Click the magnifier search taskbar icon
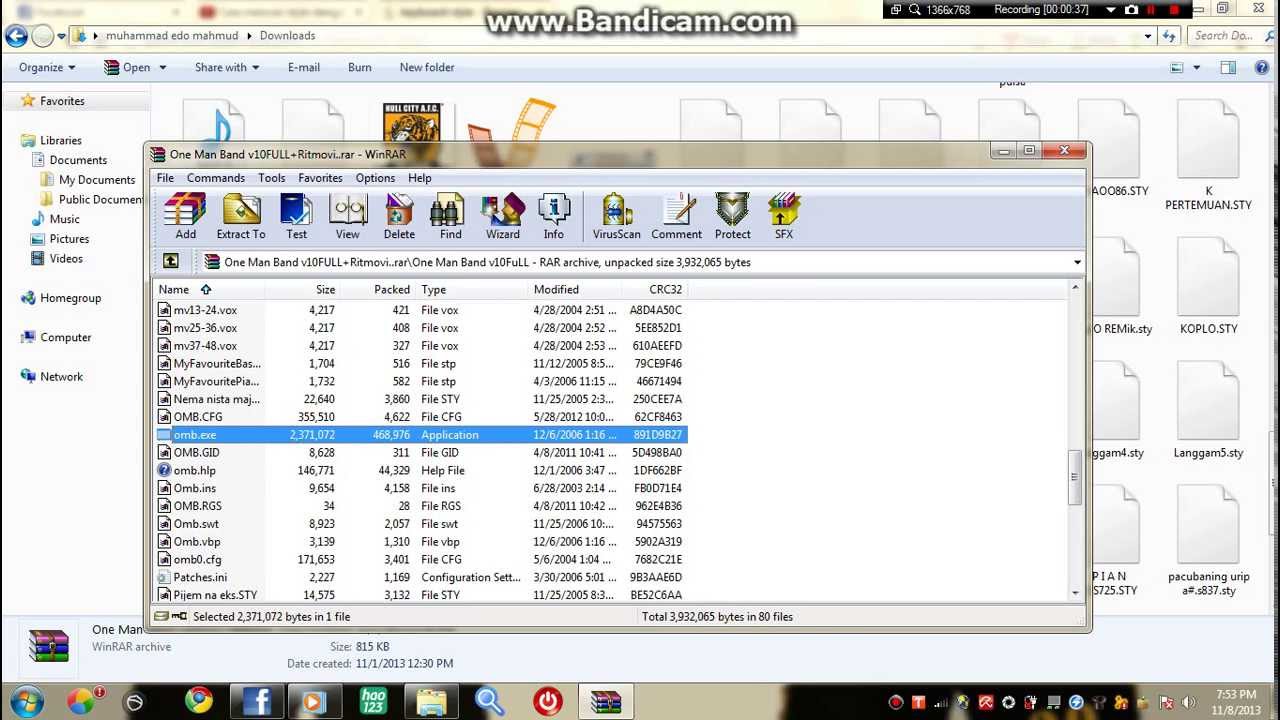 pyautogui.click(x=489, y=701)
